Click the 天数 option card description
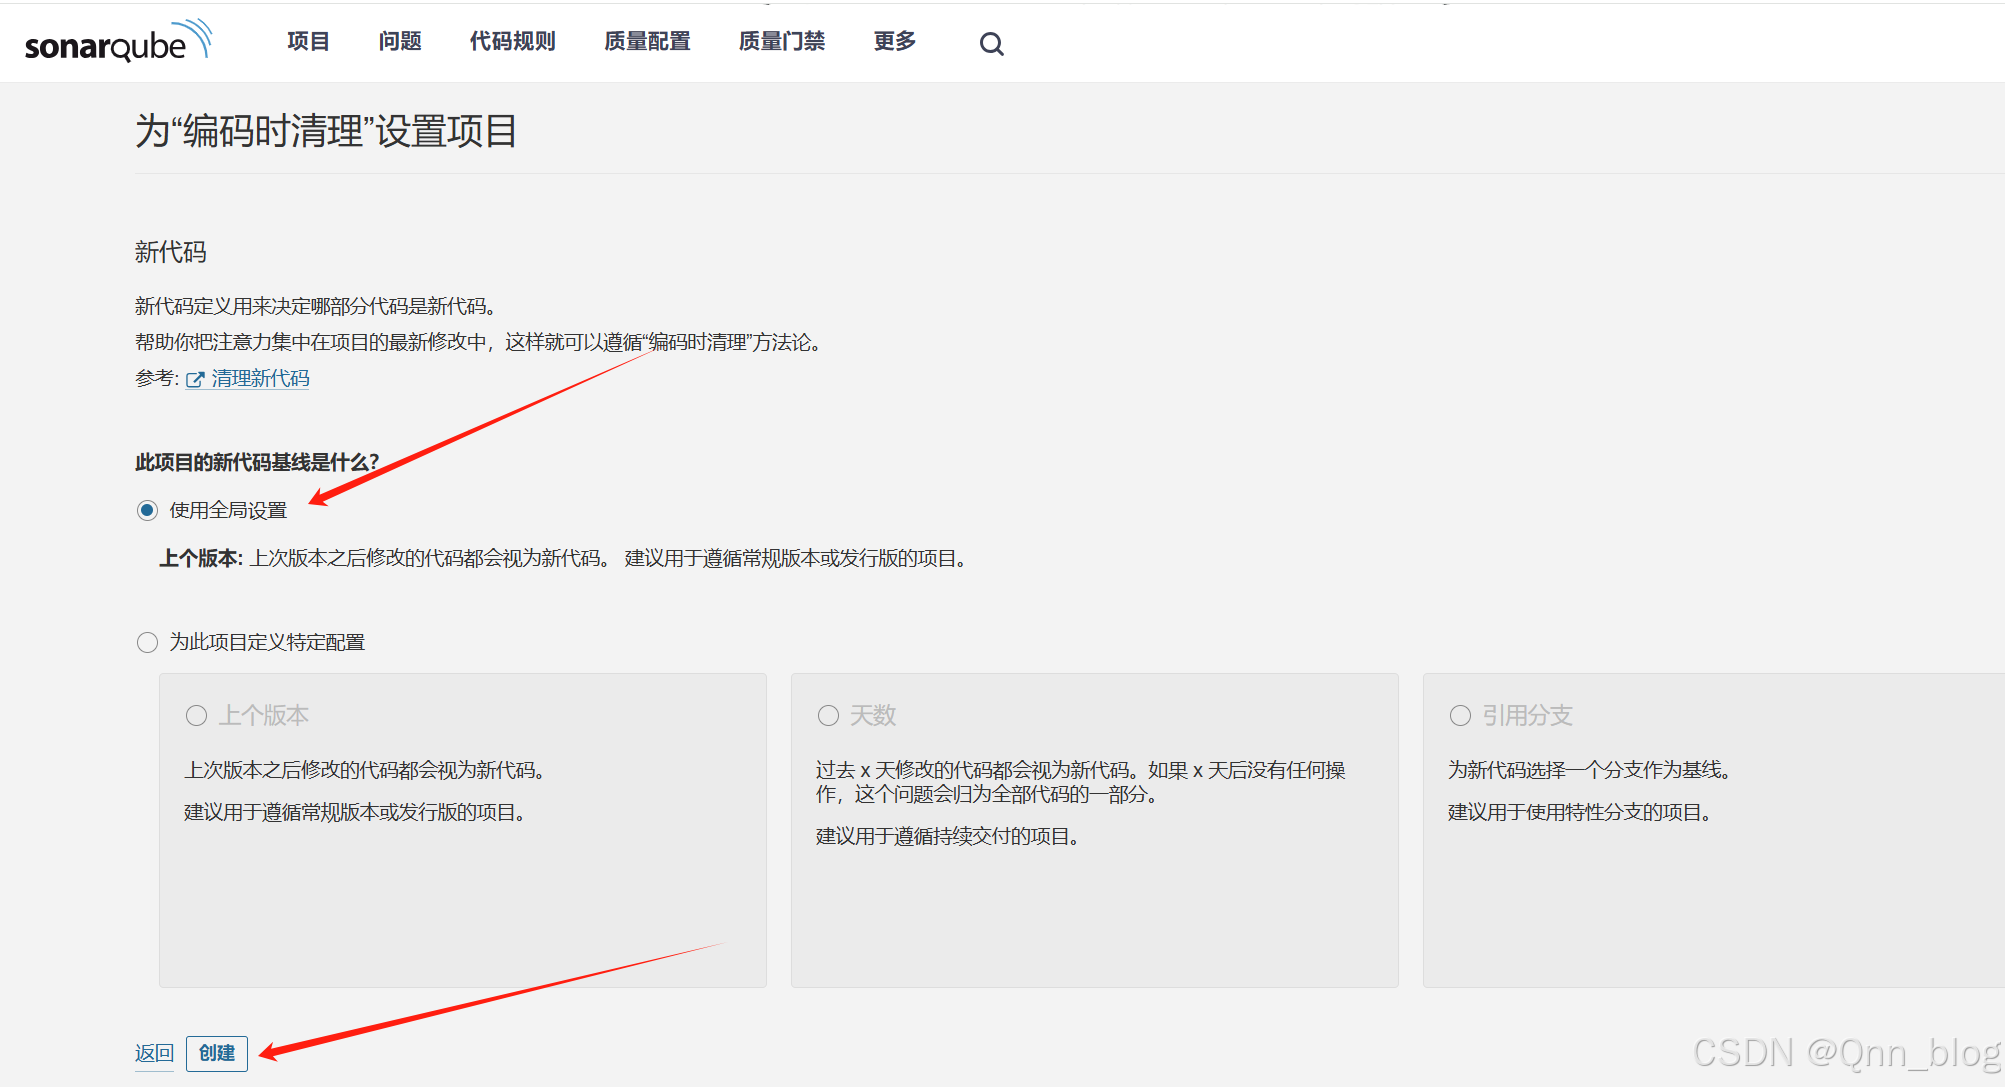The height and width of the screenshot is (1087, 2005). 1080,783
